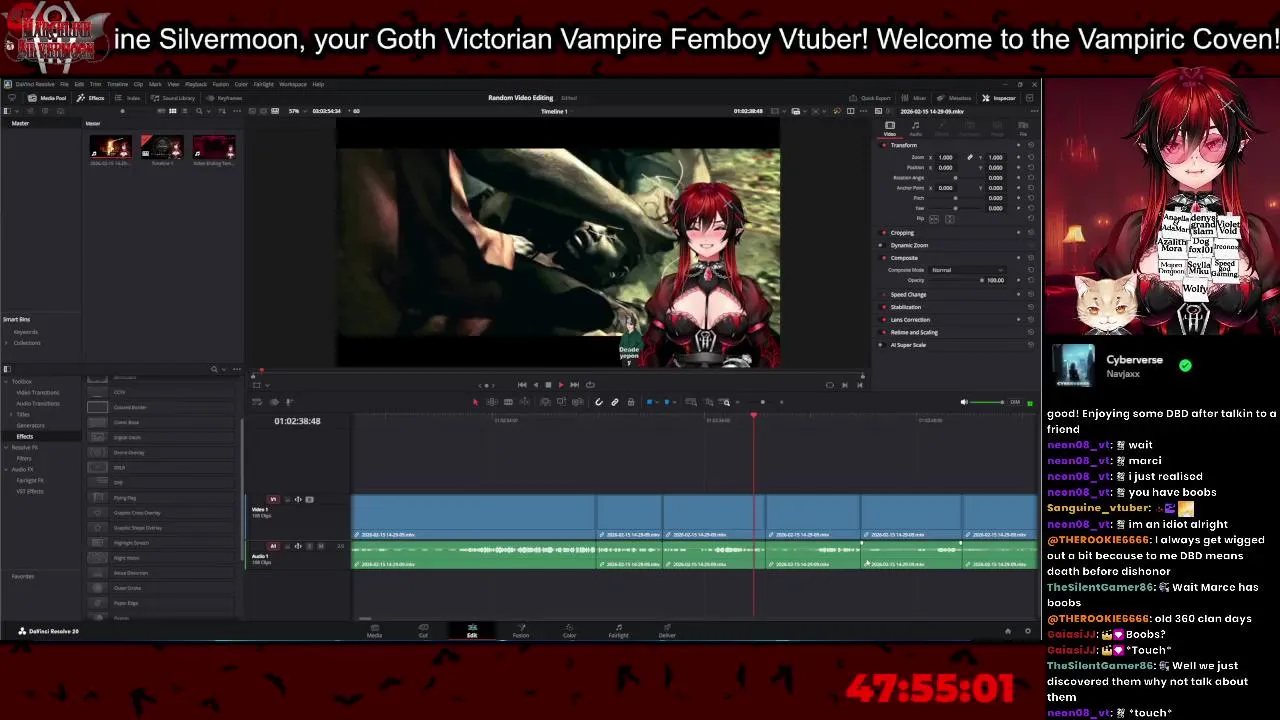Toggle loop playback icon
This screenshot has width=1280, height=720.
coord(590,384)
